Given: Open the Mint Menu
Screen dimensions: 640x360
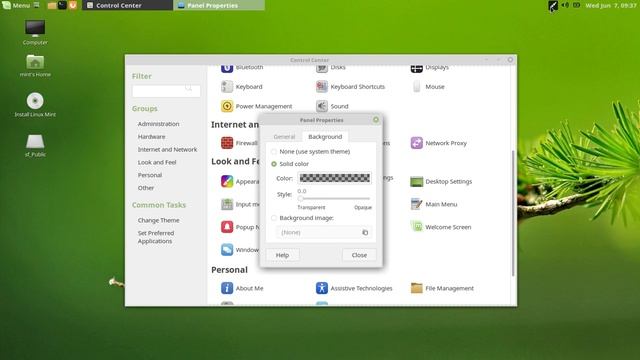Looking at the screenshot, I should [16, 5].
